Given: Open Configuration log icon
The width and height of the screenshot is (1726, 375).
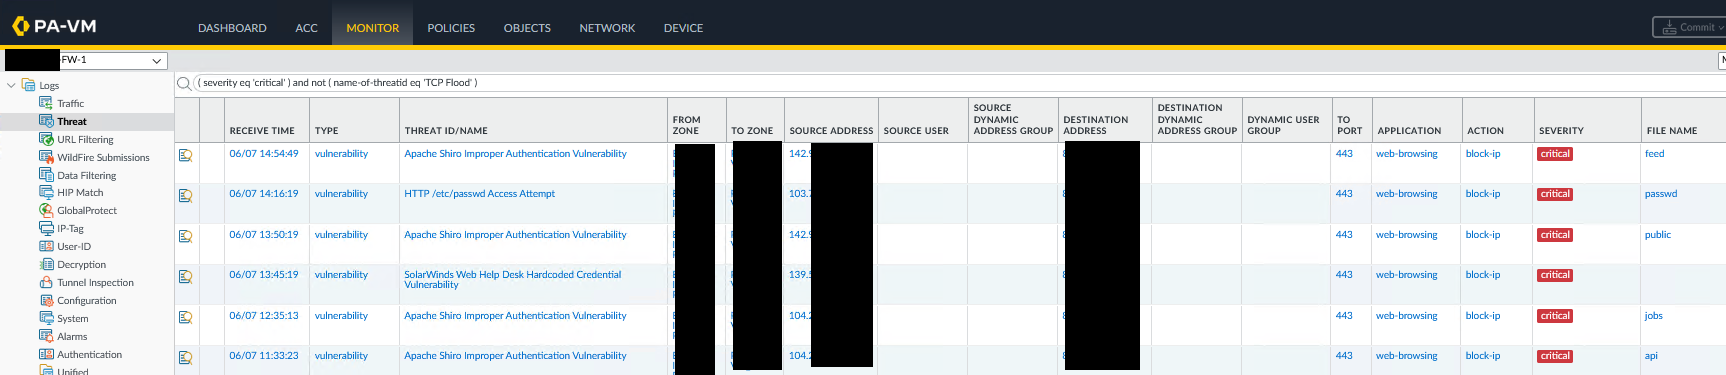Looking at the screenshot, I should click(x=45, y=300).
